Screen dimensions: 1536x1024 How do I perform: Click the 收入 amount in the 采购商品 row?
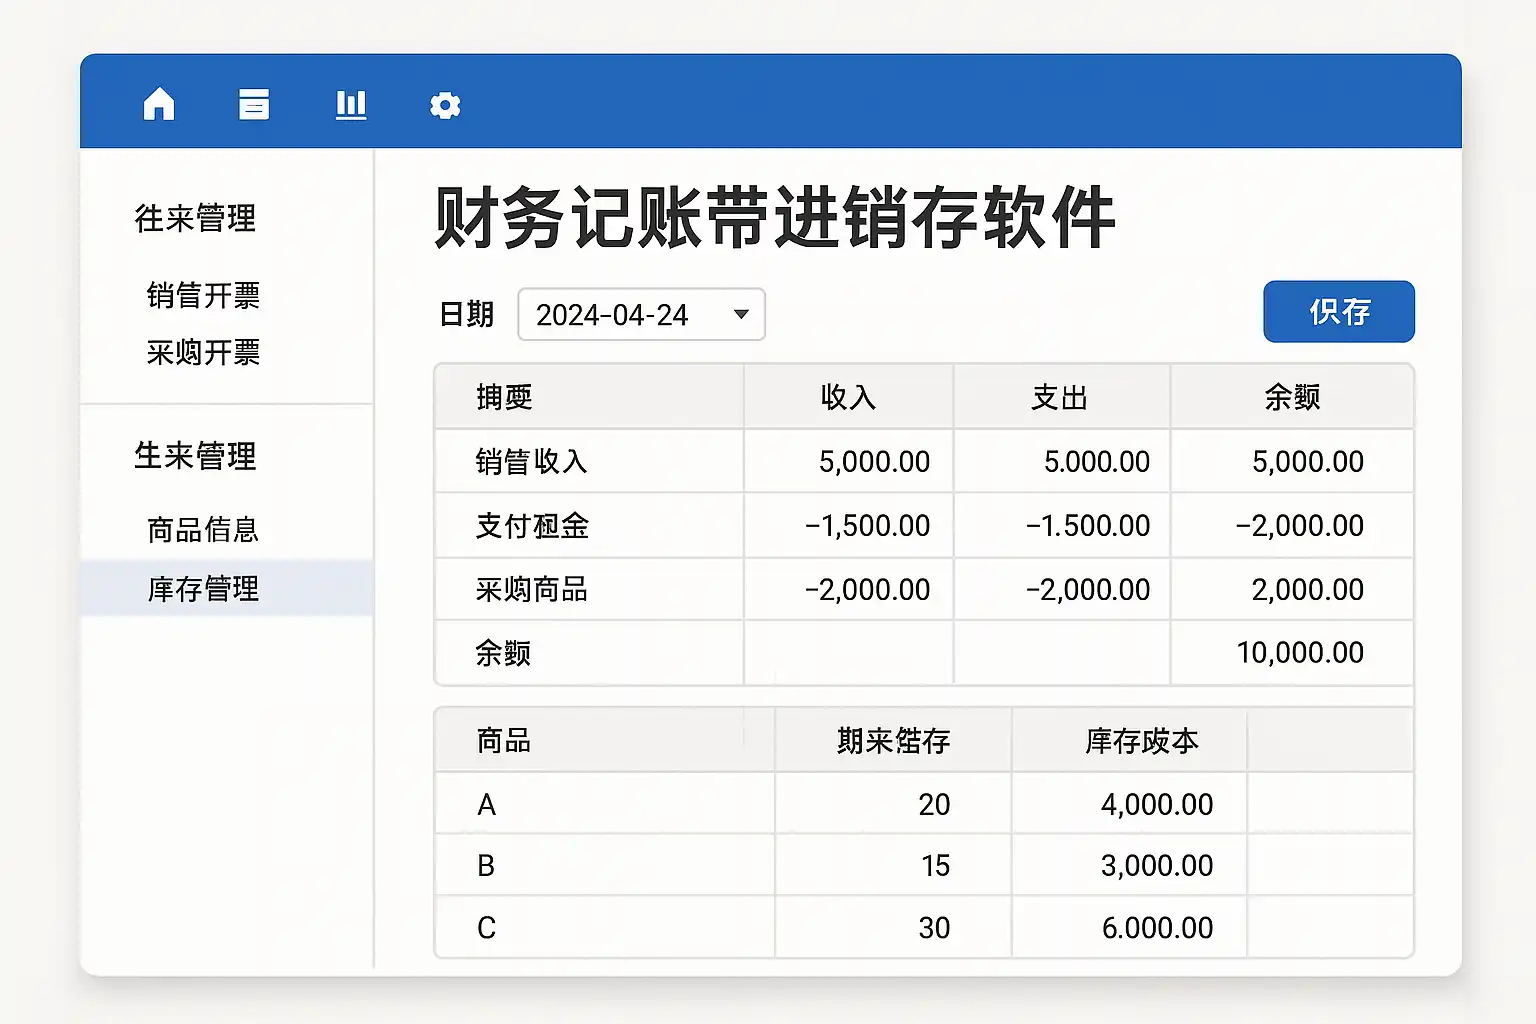(x=867, y=589)
